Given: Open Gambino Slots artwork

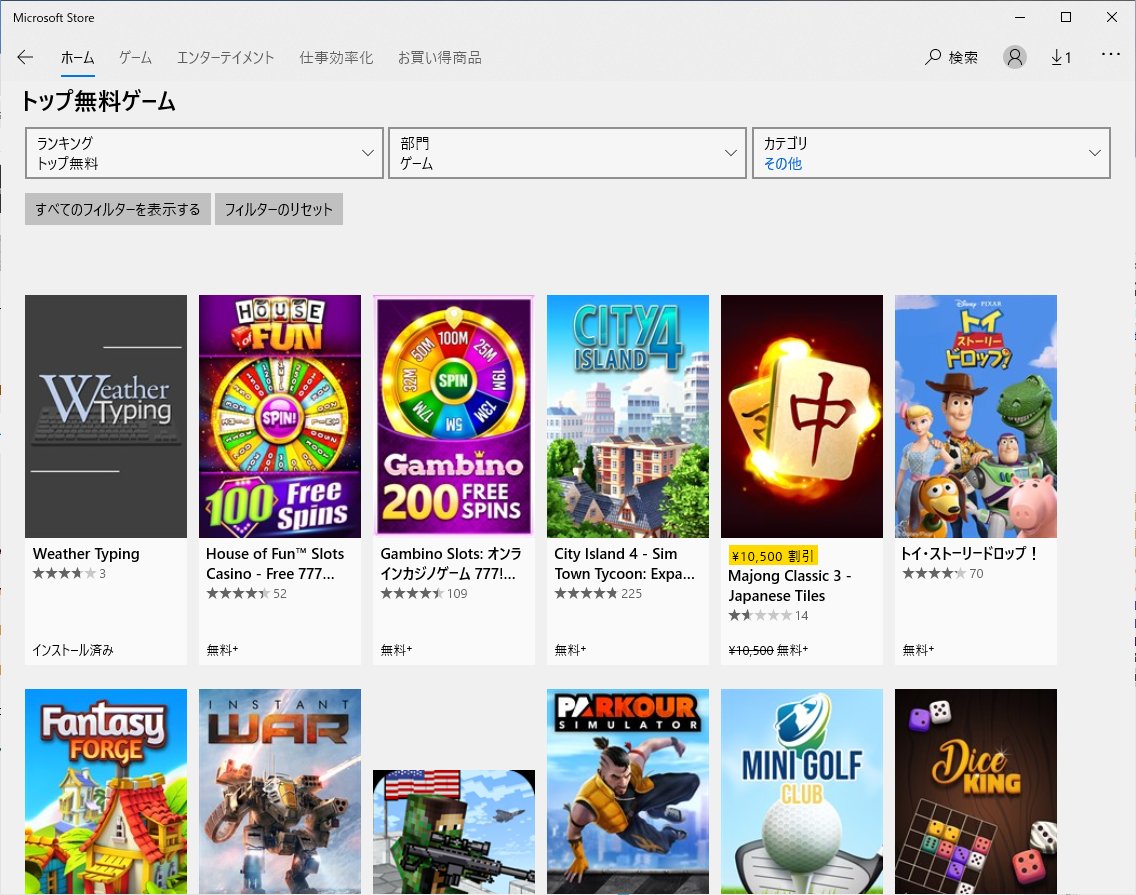Looking at the screenshot, I should point(454,416).
